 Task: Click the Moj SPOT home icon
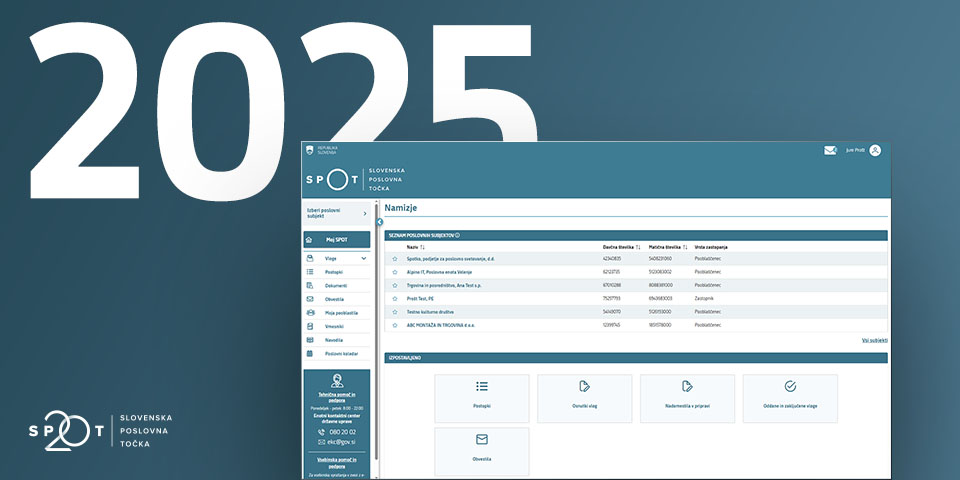(x=309, y=239)
